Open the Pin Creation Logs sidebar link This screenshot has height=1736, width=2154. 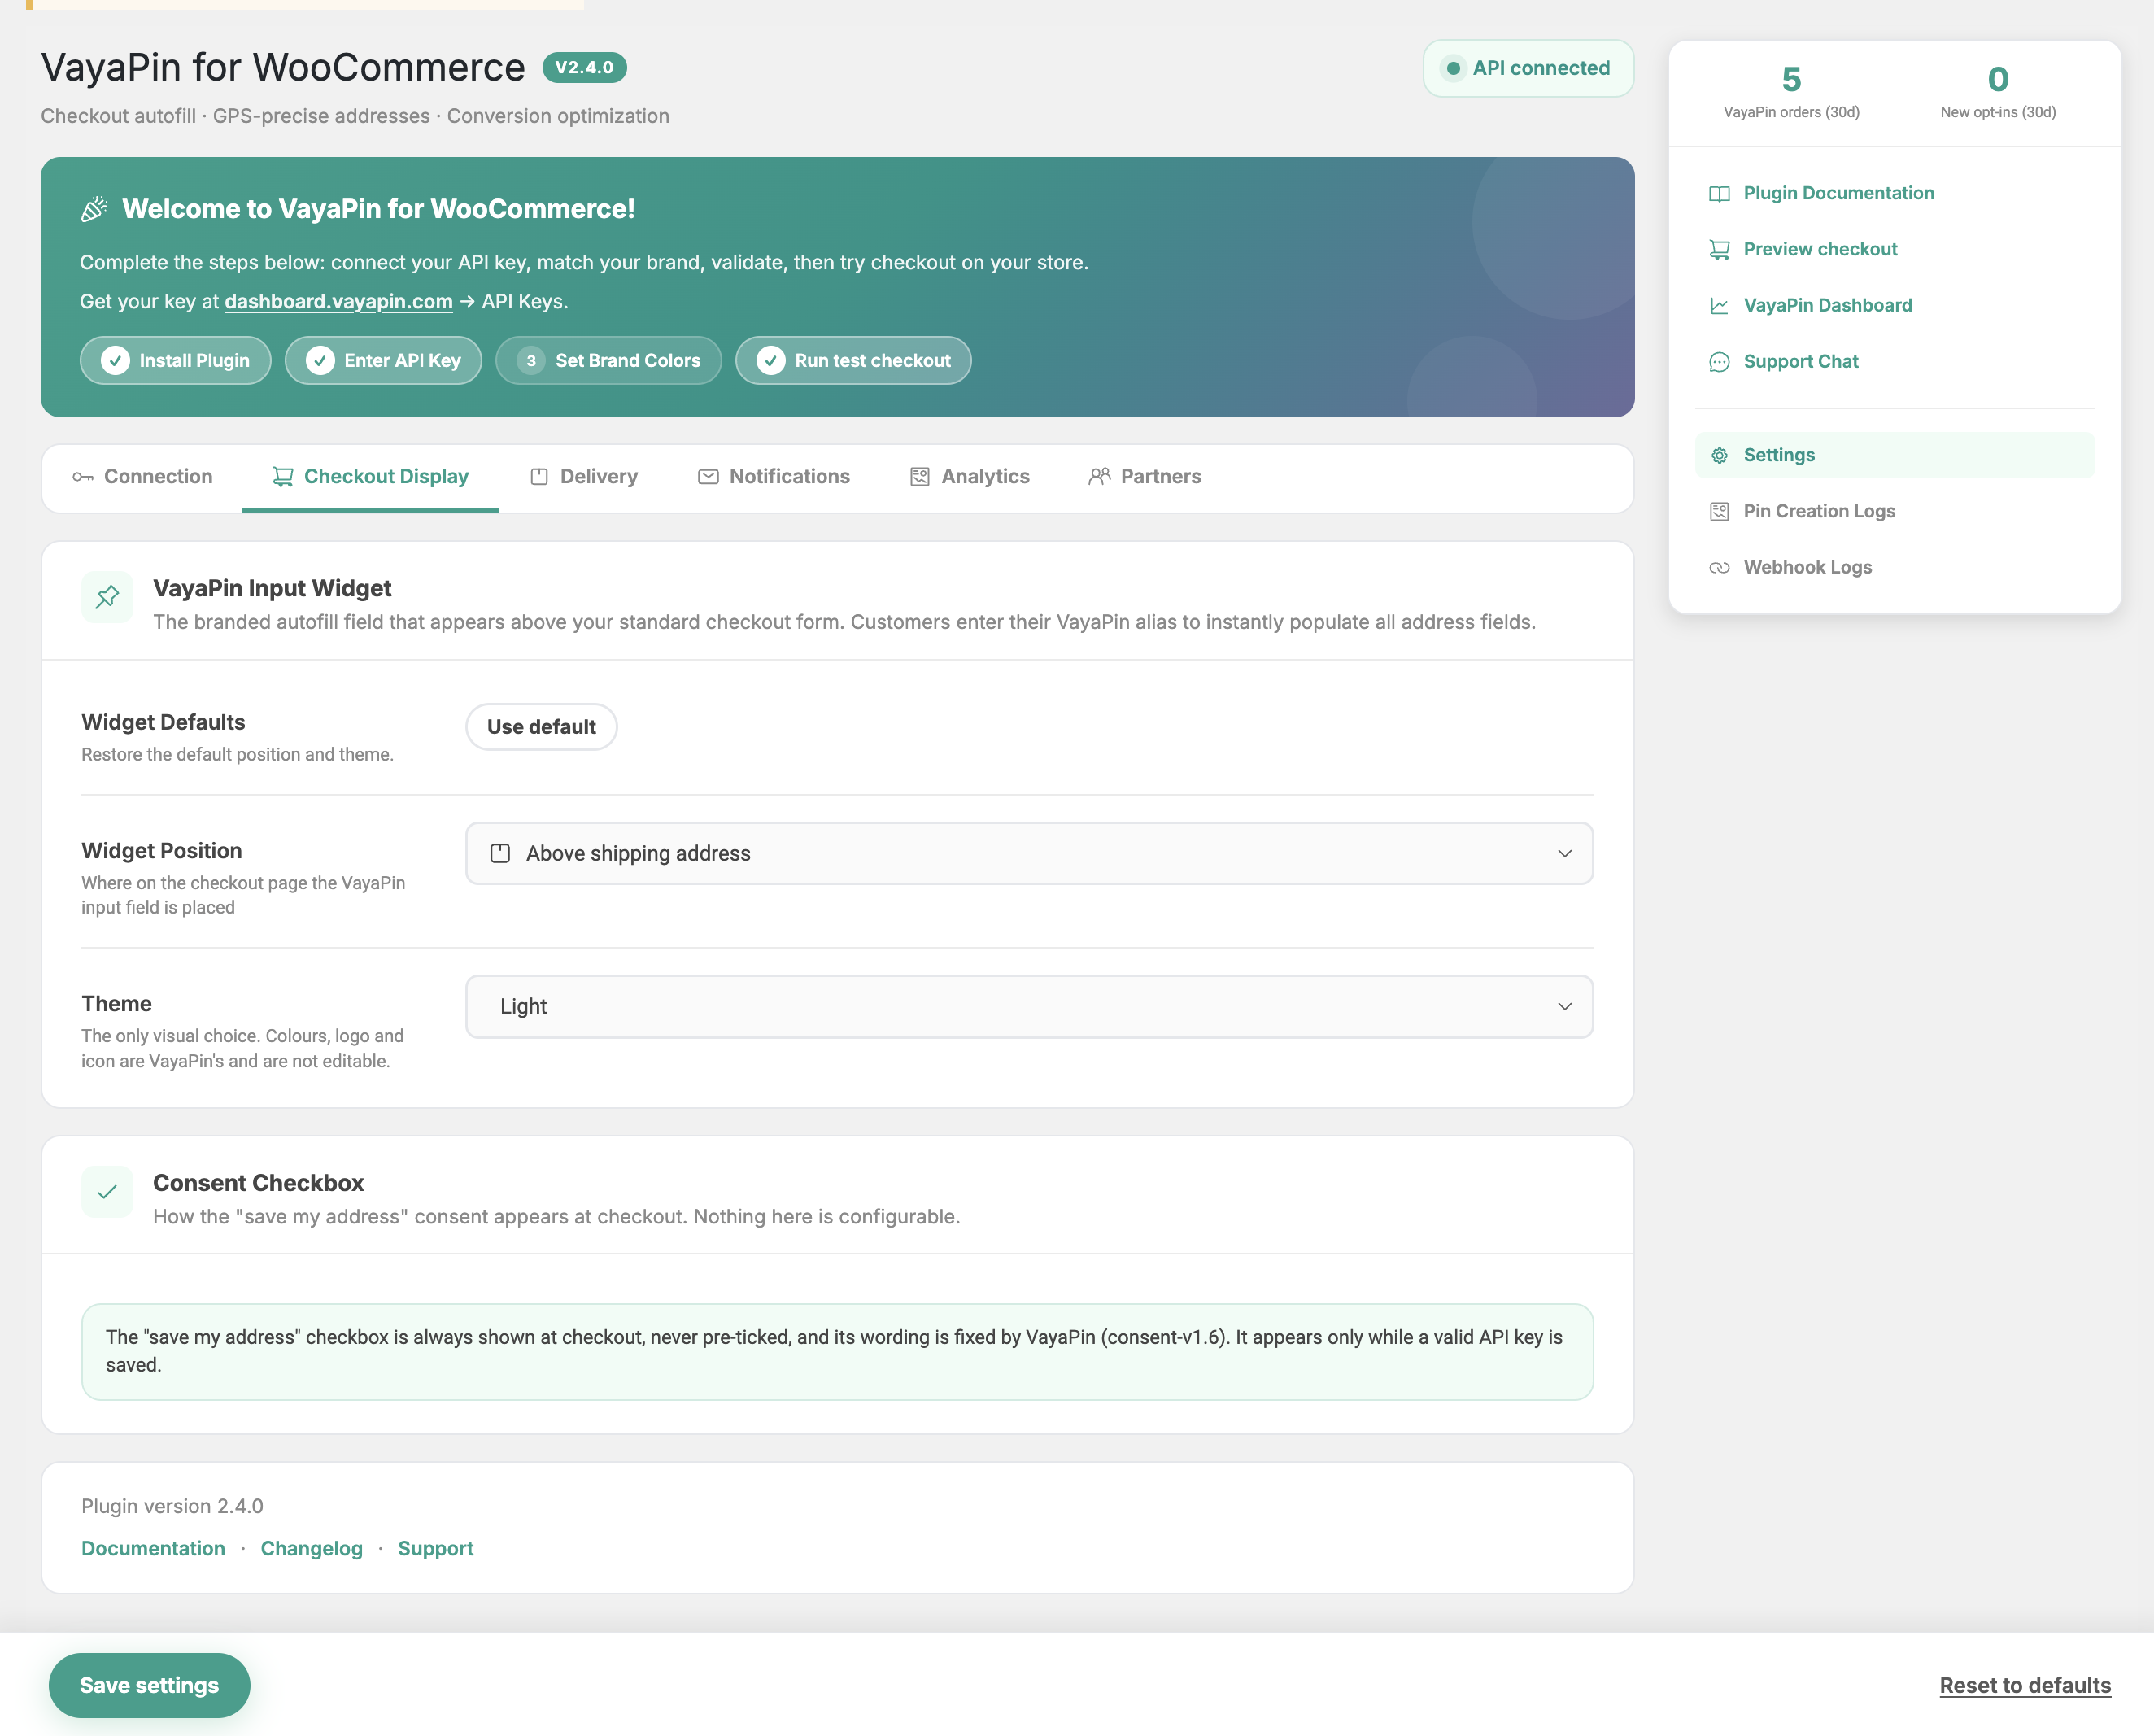pos(1895,512)
